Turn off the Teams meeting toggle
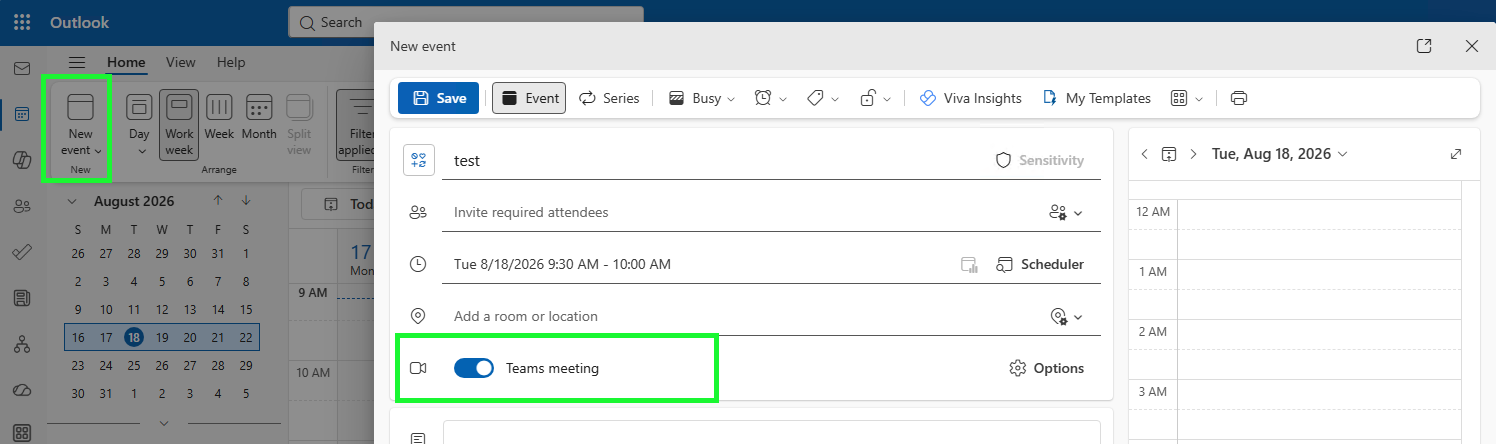Screen dimensions: 1496x444 point(474,368)
